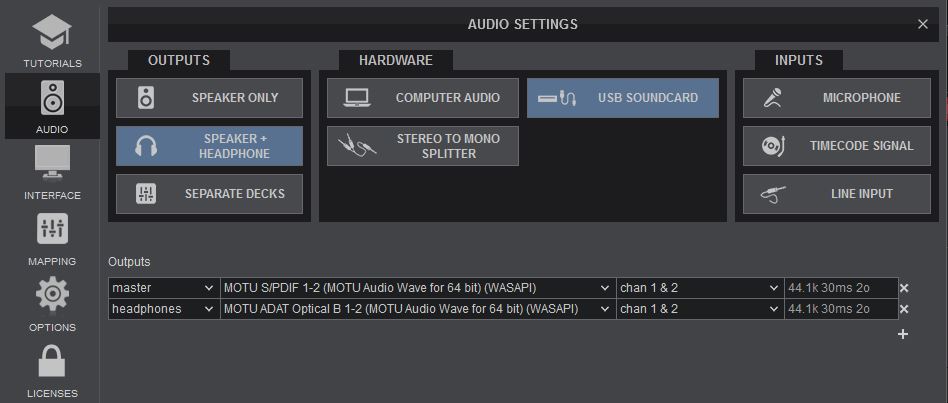Select Computer Audio hardware option
The width and height of the screenshot is (948, 403).
tap(423, 98)
